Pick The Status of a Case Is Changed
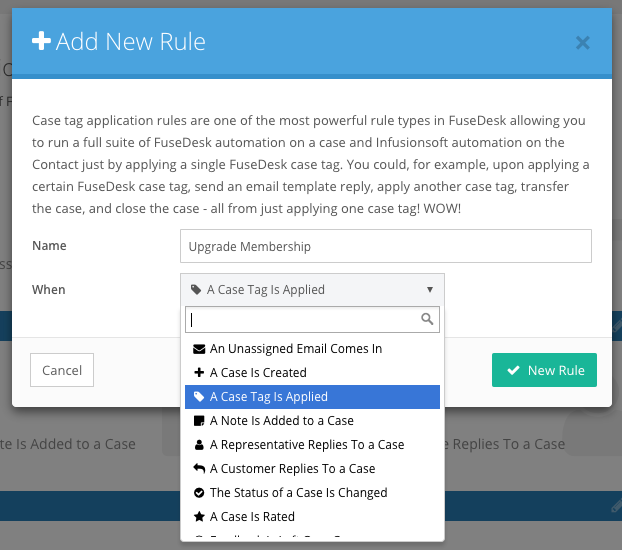Screen dimensions: 622x550 (312, 492)
